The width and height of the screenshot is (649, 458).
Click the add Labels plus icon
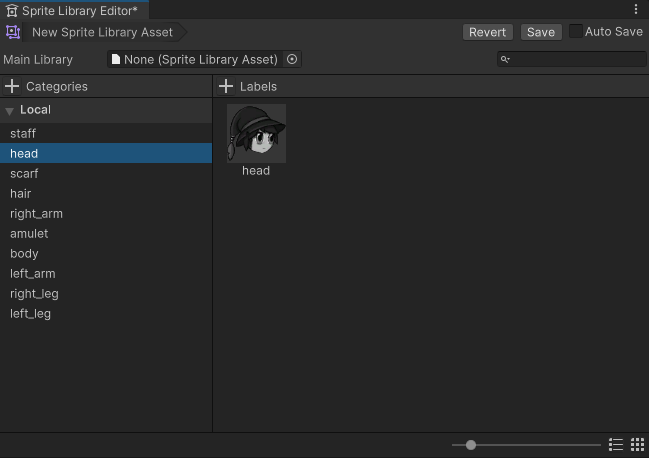[x=226, y=87]
